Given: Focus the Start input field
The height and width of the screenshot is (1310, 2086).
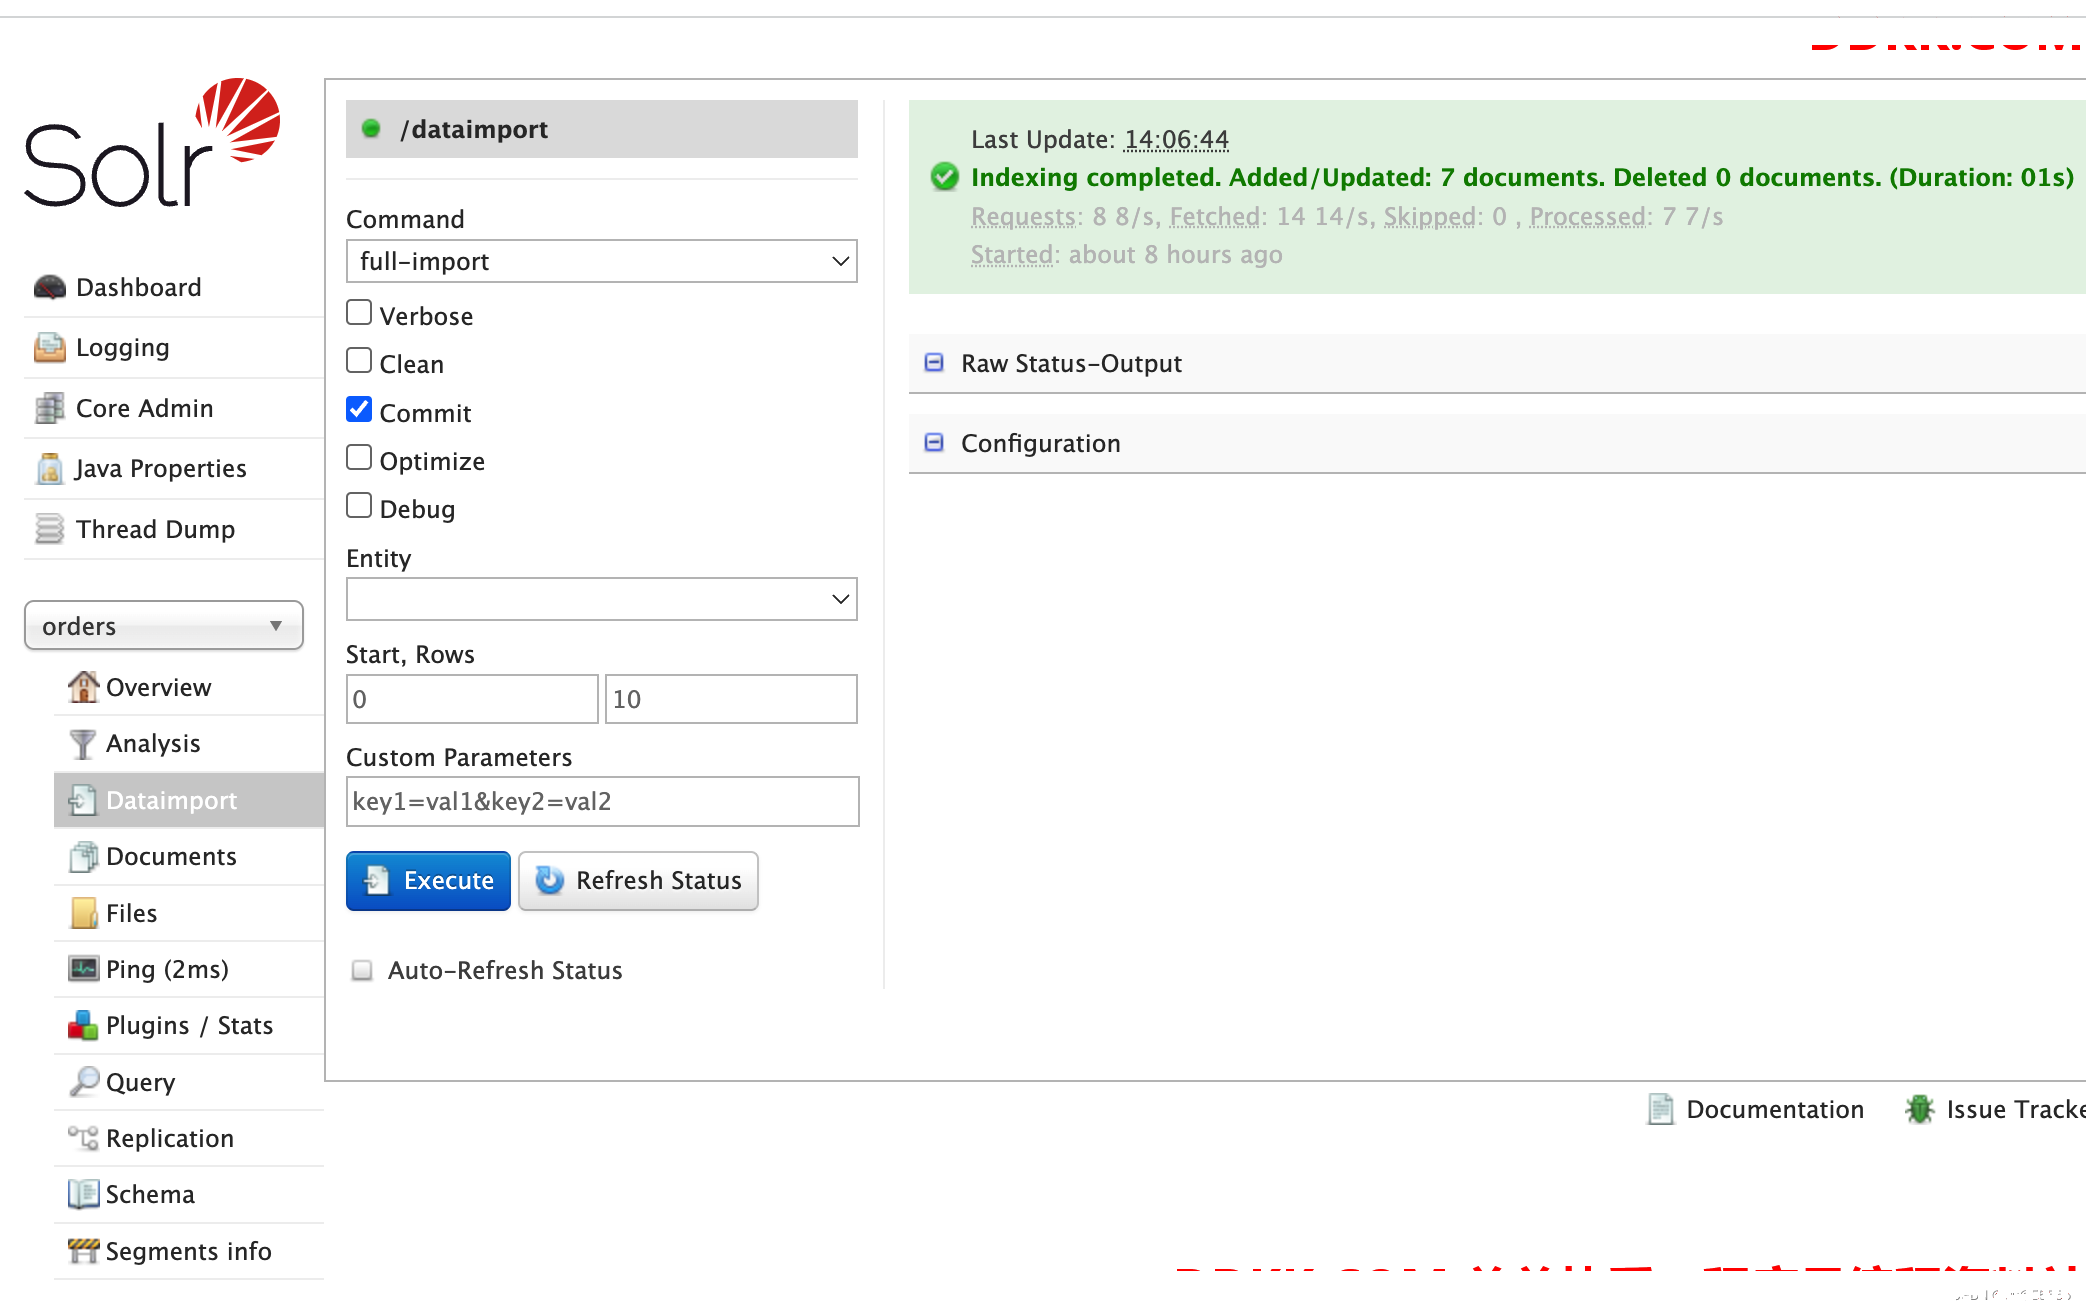Looking at the screenshot, I should click(472, 699).
